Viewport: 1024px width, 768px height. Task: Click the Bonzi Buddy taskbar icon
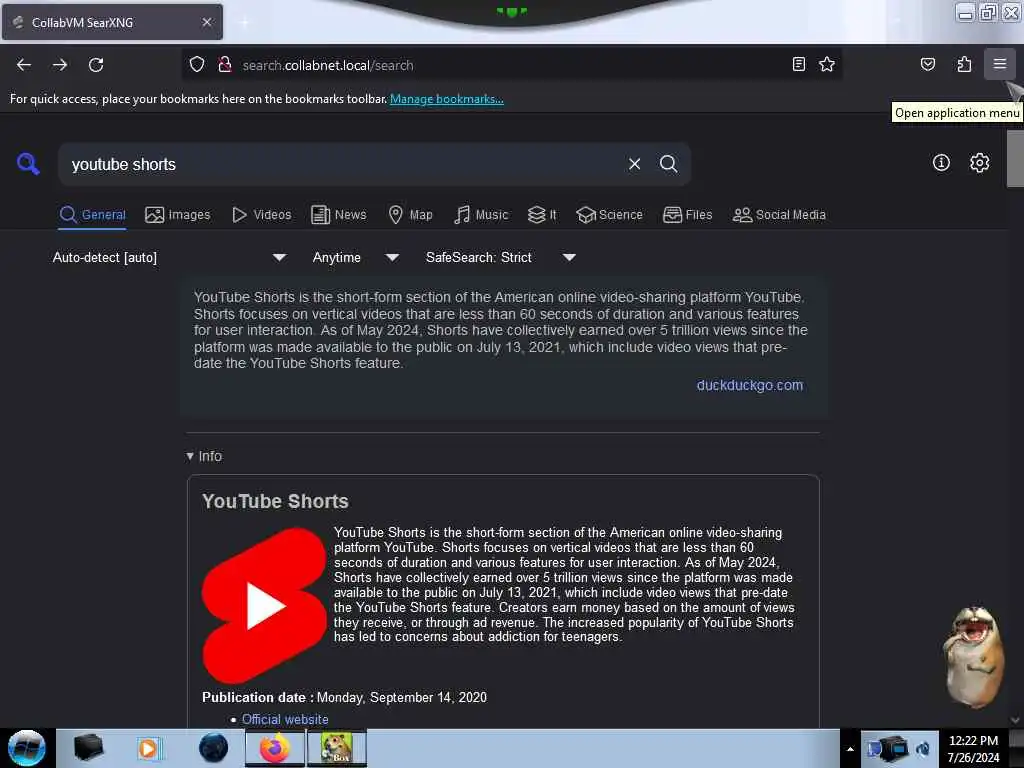click(336, 748)
